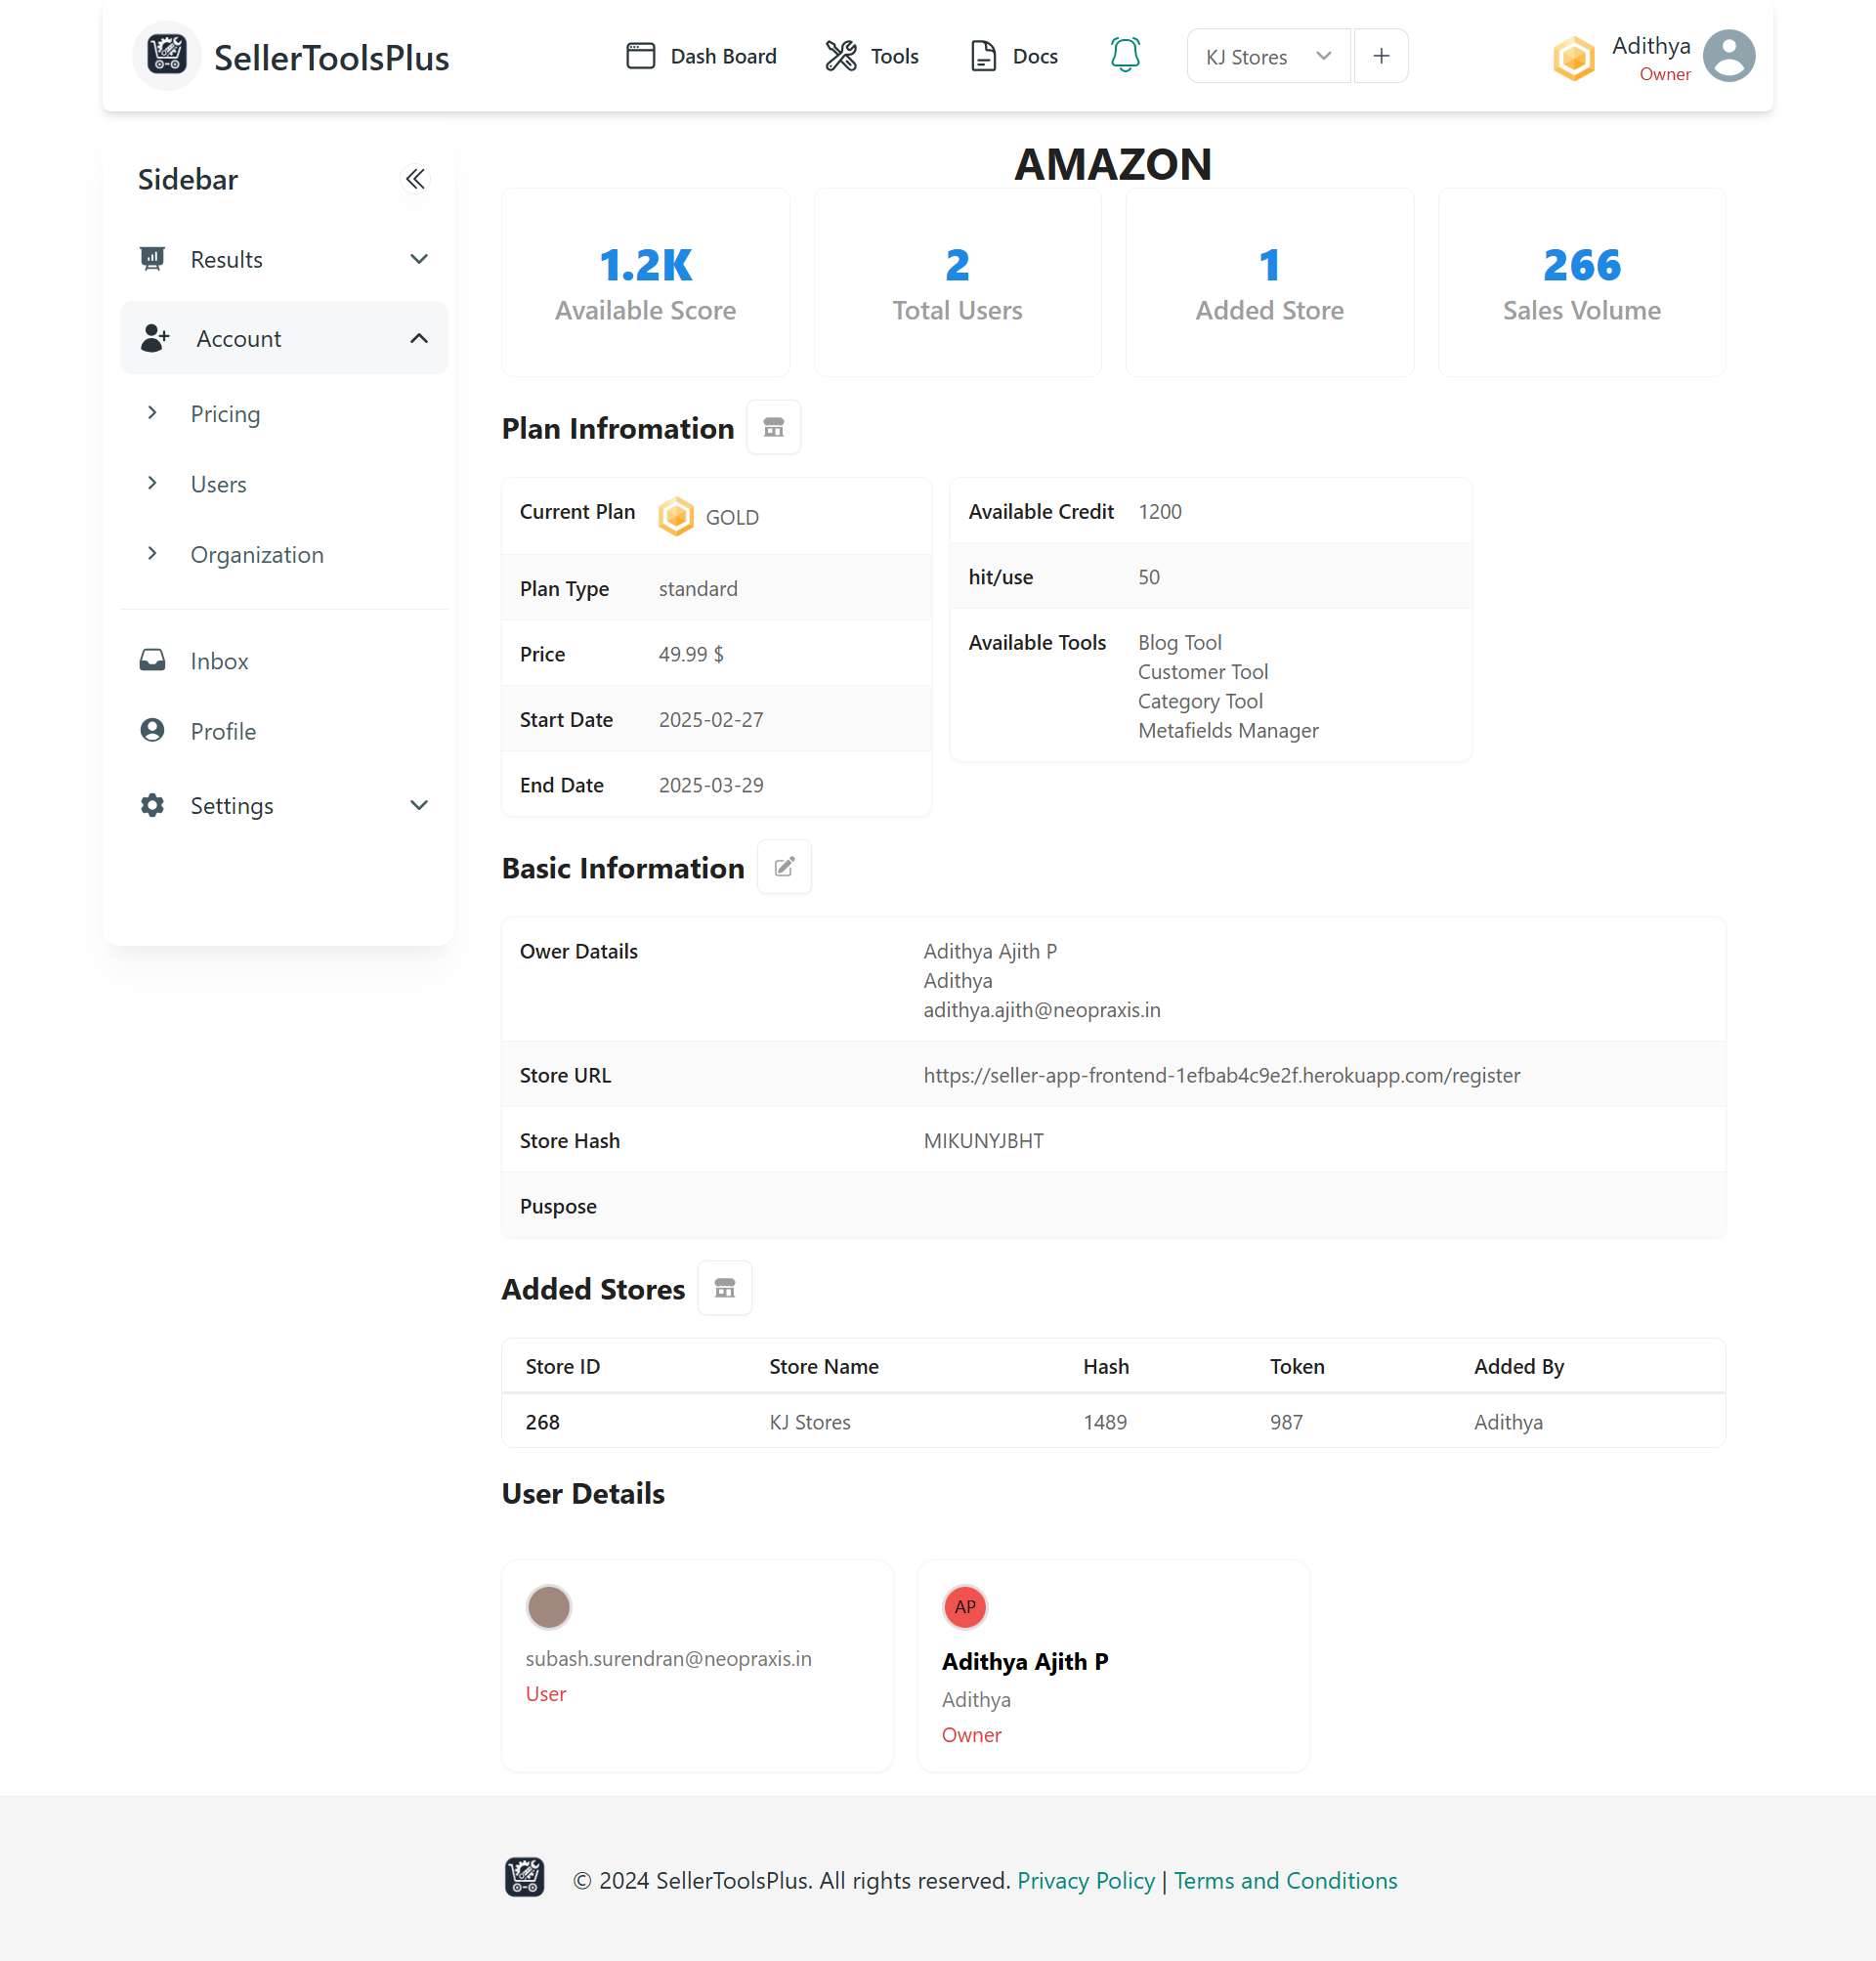
Task: Click the Account person-plus icon
Action: [x=154, y=338]
